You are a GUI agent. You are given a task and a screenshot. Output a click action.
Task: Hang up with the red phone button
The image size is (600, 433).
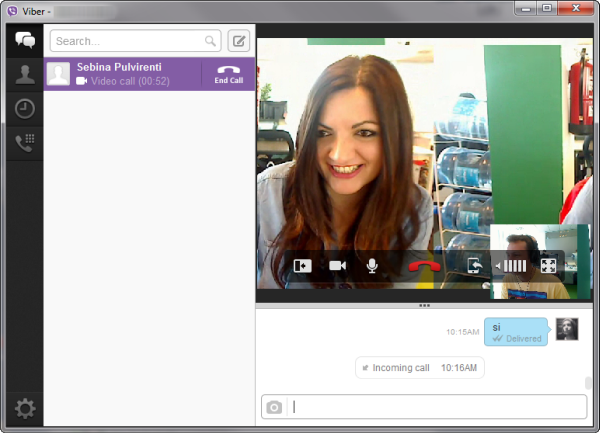(423, 265)
